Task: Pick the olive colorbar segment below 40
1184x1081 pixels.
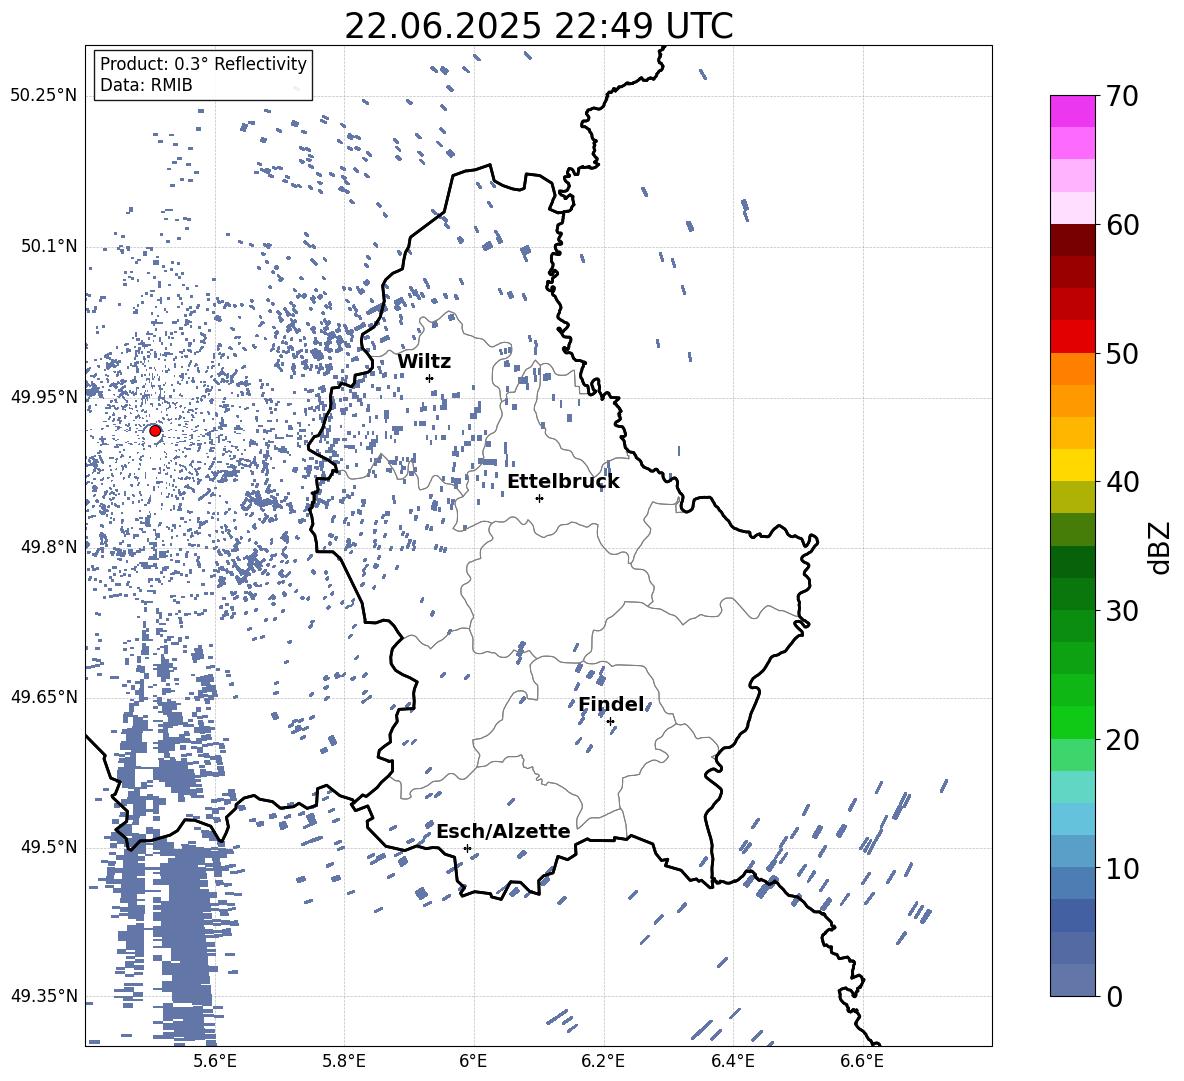Action: (1072, 497)
